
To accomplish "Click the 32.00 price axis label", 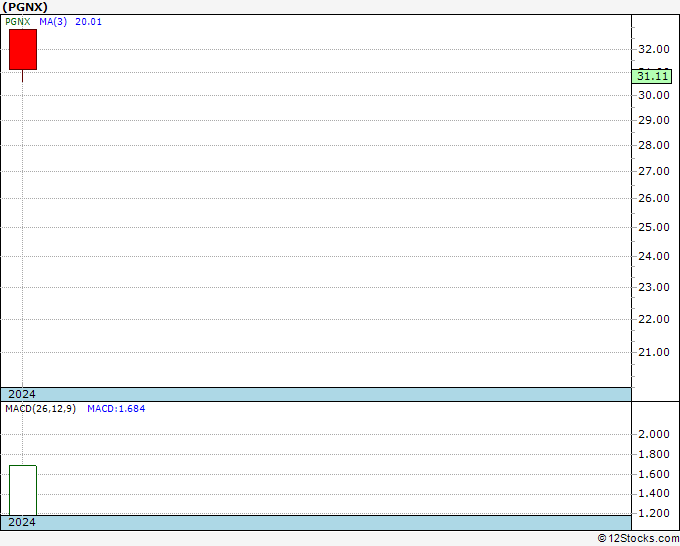I will [654, 49].
